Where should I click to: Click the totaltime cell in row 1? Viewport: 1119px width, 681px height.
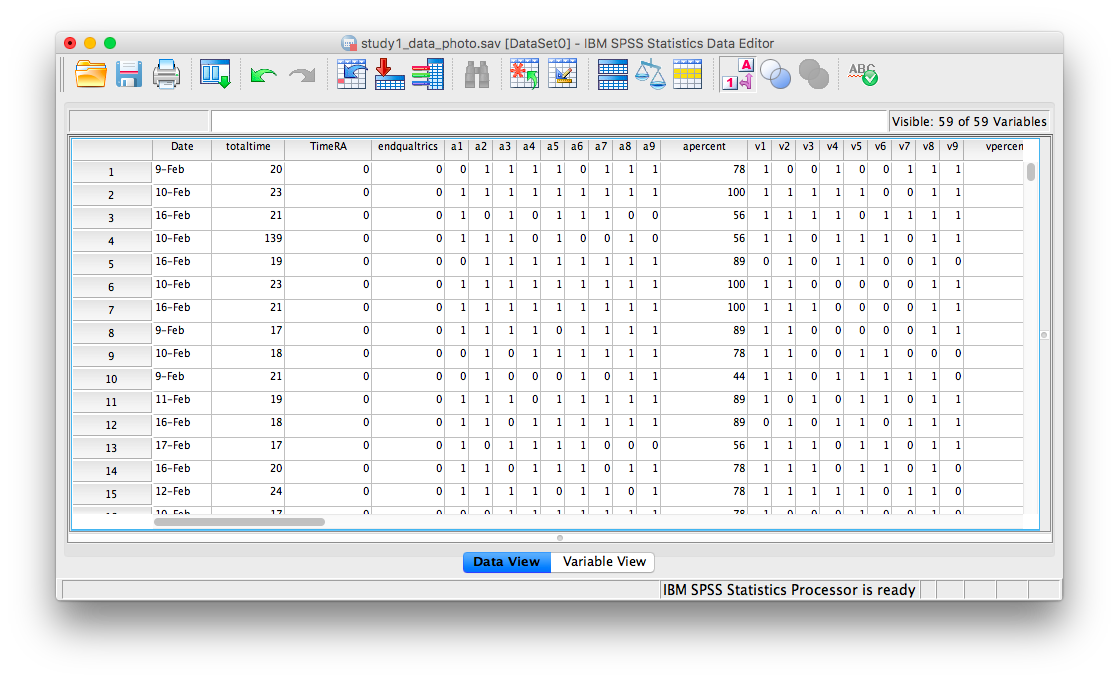[x=248, y=170]
